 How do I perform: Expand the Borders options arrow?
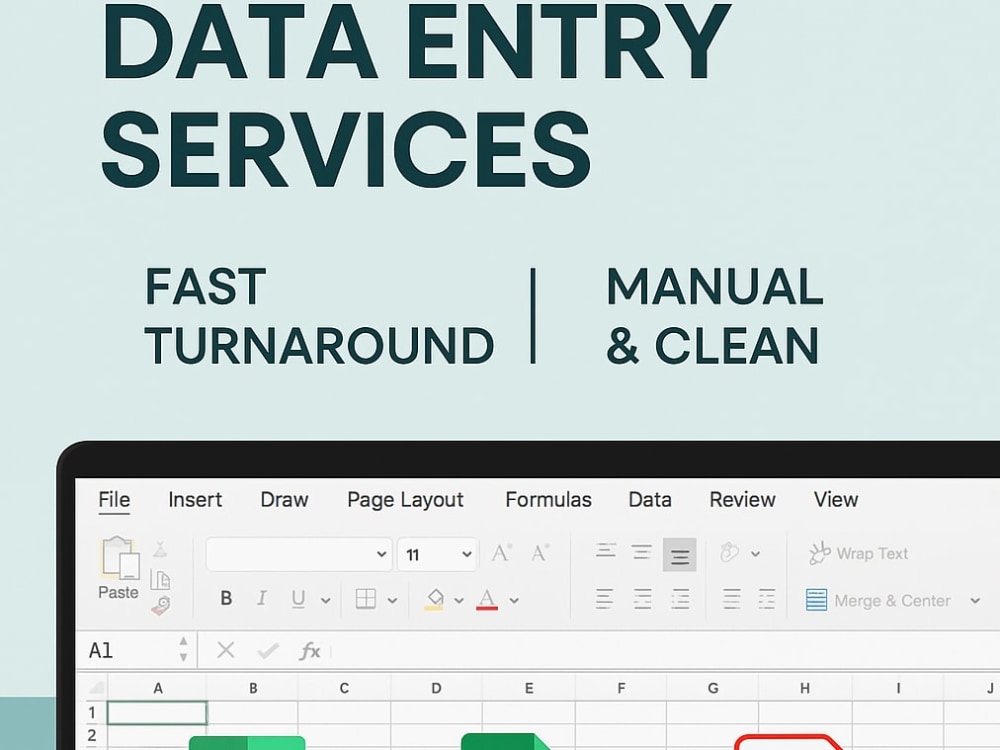click(392, 601)
